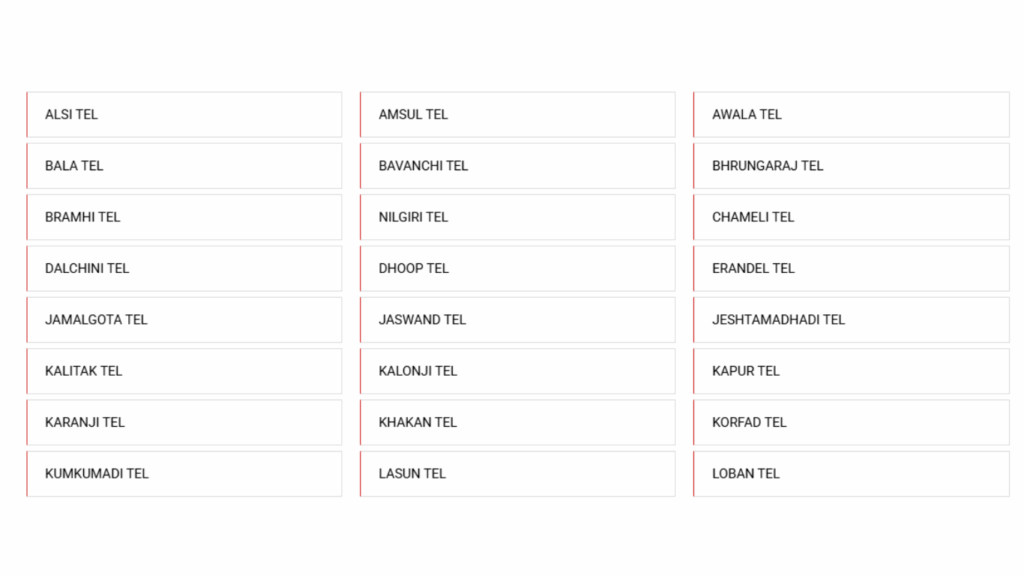This screenshot has width=1024, height=576.
Task: Select JESHTAMADHADI TEL entry
Action: [851, 320]
